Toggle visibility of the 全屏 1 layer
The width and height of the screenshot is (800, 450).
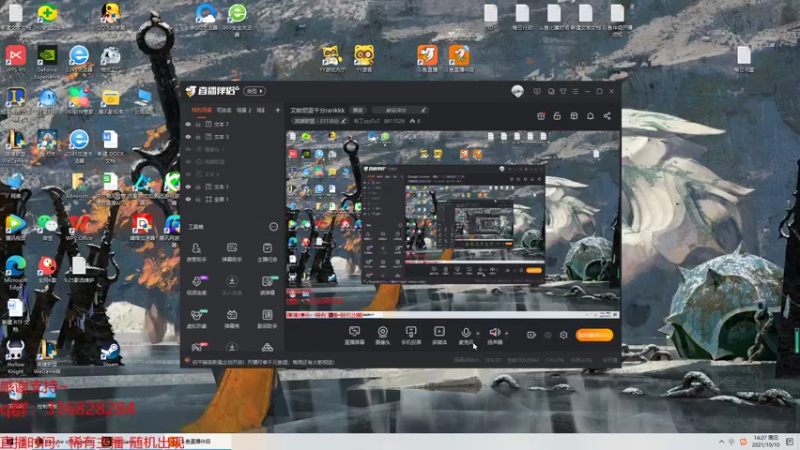click(188, 199)
